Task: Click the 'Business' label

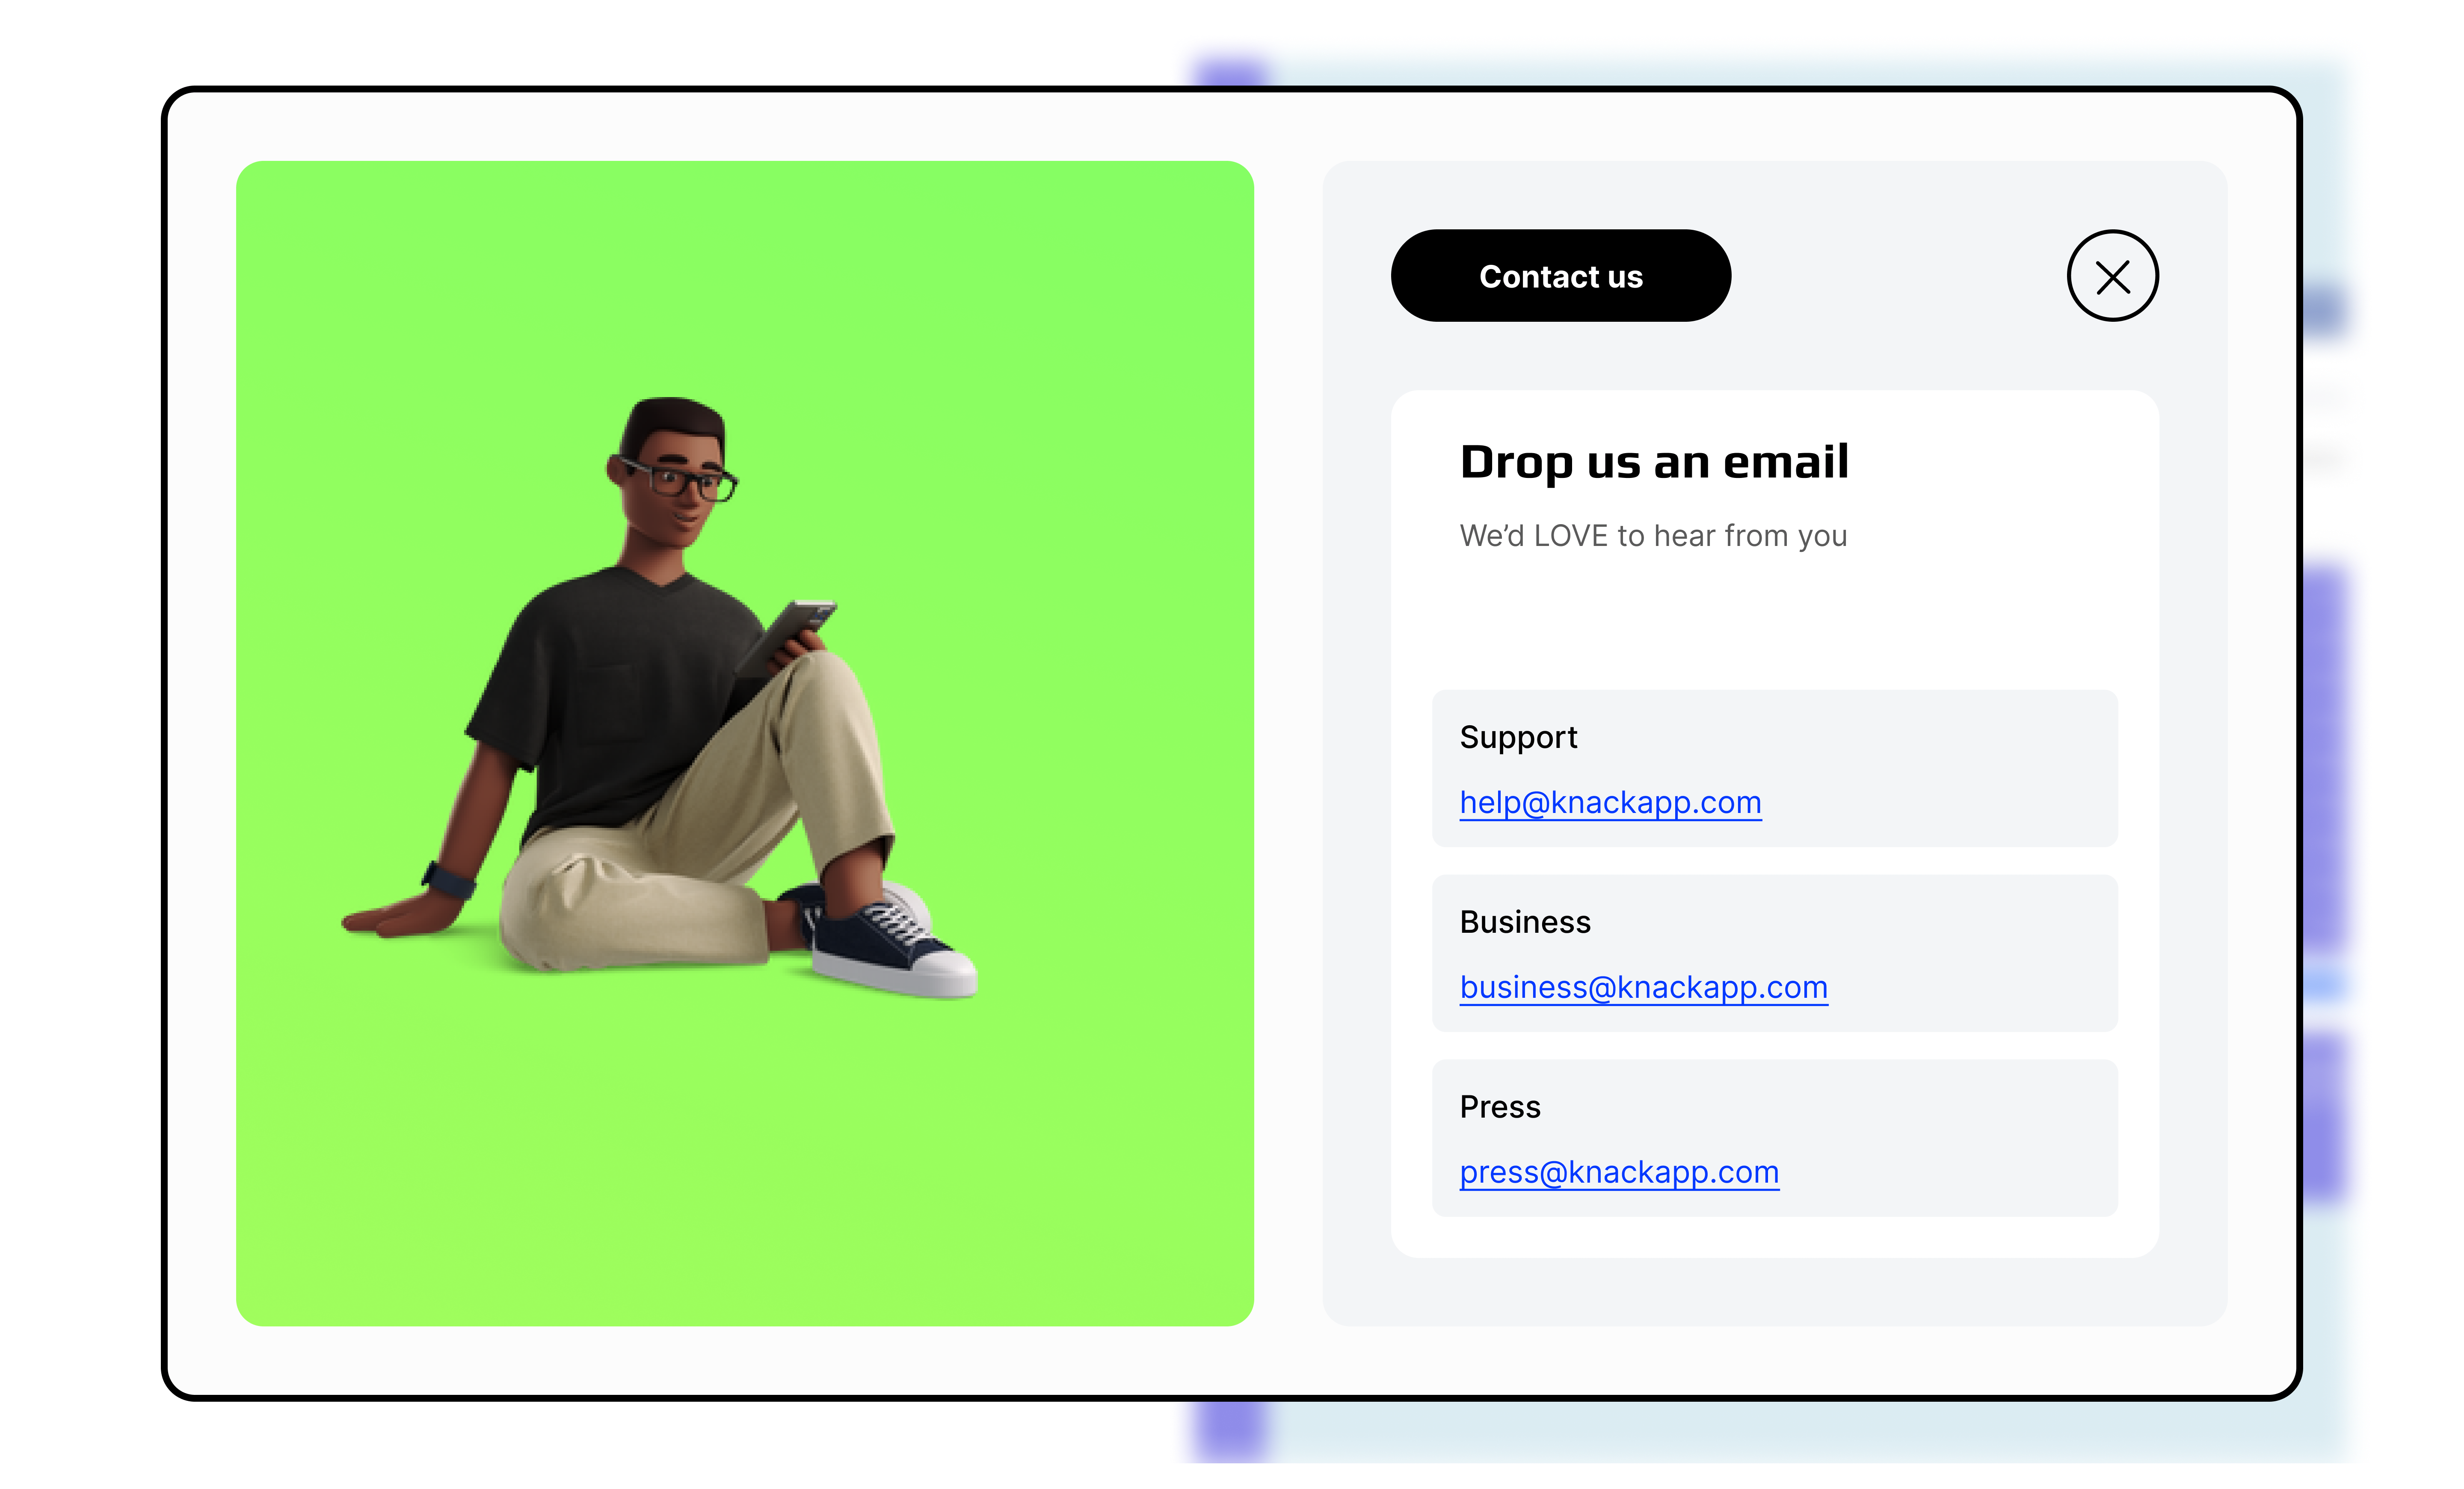Action: pyautogui.click(x=1525, y=922)
